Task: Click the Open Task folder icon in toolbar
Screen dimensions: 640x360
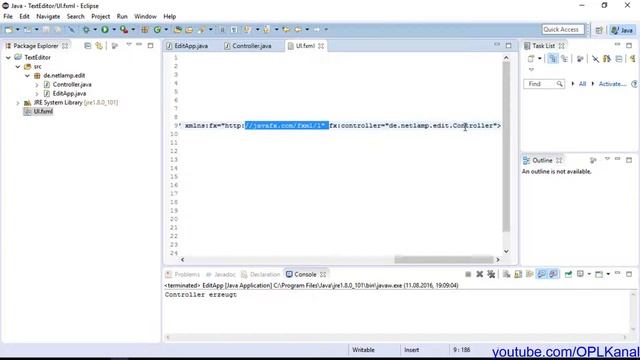Action: (x=189, y=29)
